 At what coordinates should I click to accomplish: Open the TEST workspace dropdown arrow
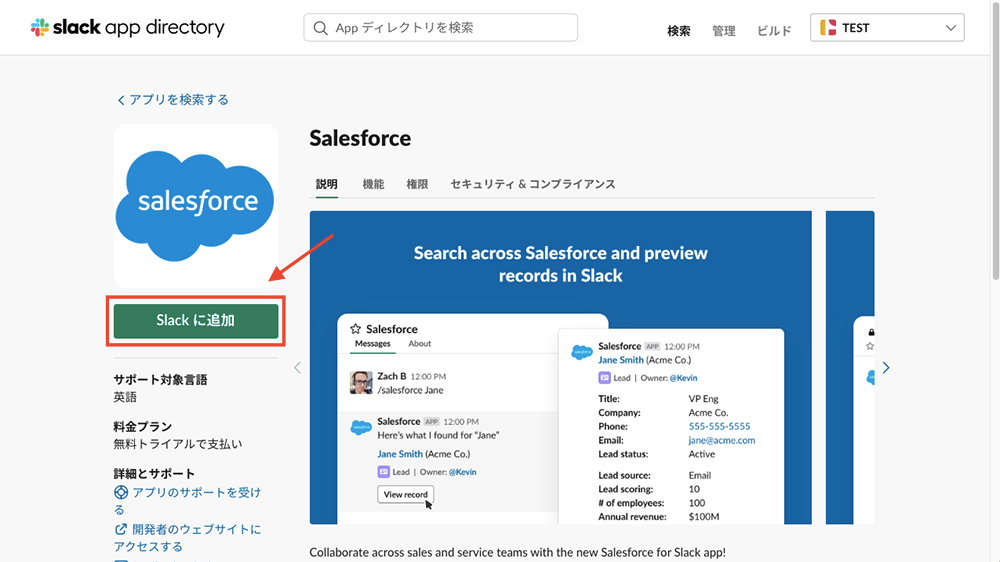coord(950,28)
